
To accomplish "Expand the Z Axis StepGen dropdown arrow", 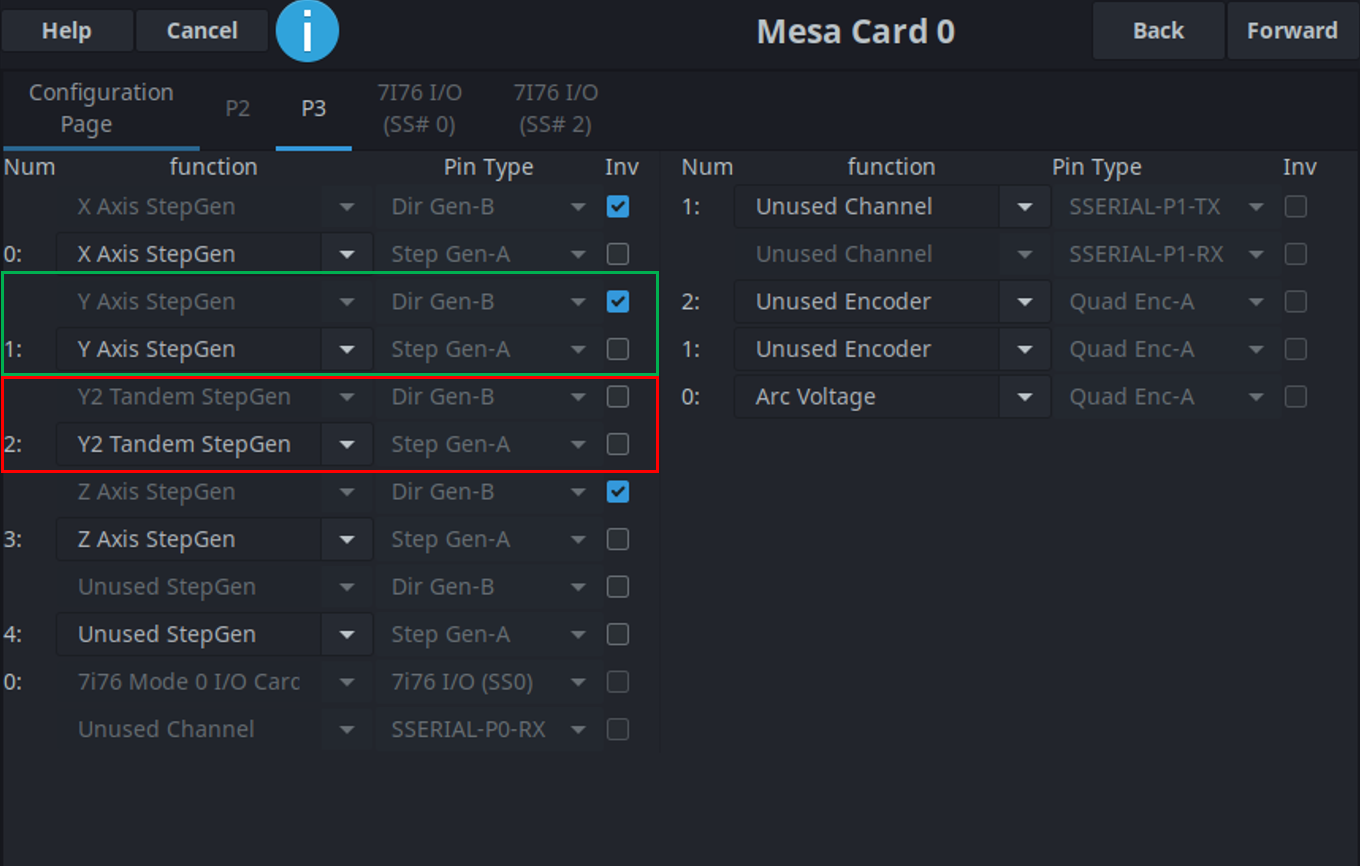I will [x=347, y=539].
